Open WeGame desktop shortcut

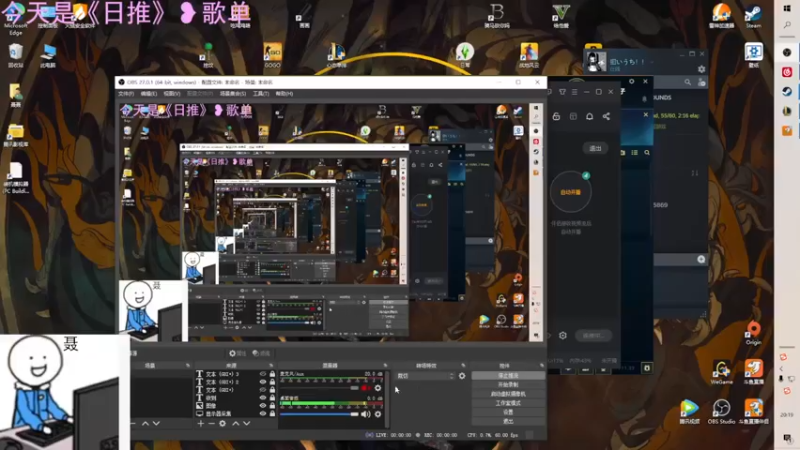click(721, 372)
